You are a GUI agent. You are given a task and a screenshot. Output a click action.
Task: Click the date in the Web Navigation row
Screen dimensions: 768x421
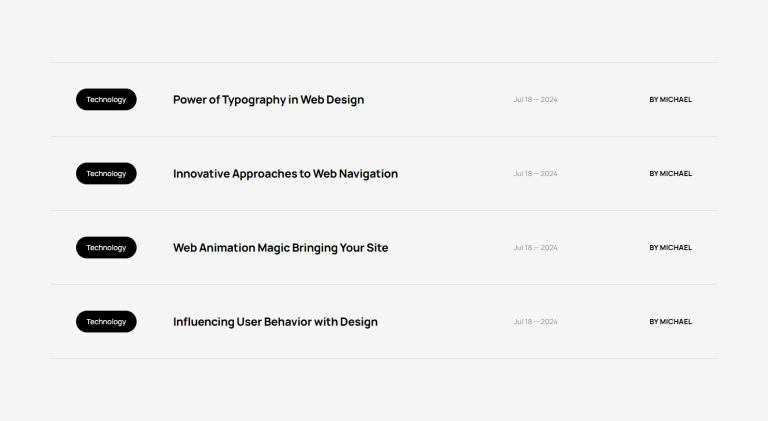point(535,174)
